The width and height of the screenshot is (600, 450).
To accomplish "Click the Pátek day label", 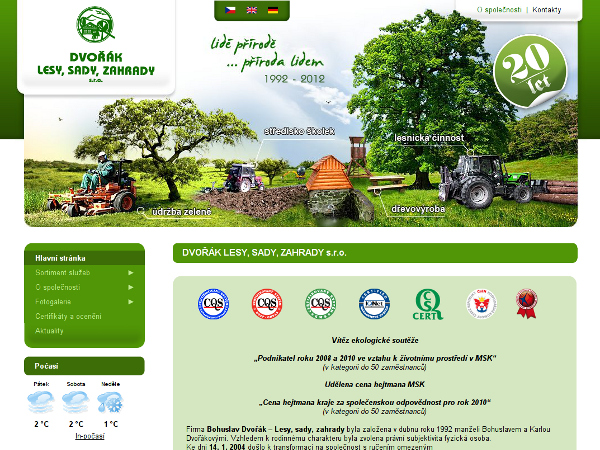I will tap(41, 384).
